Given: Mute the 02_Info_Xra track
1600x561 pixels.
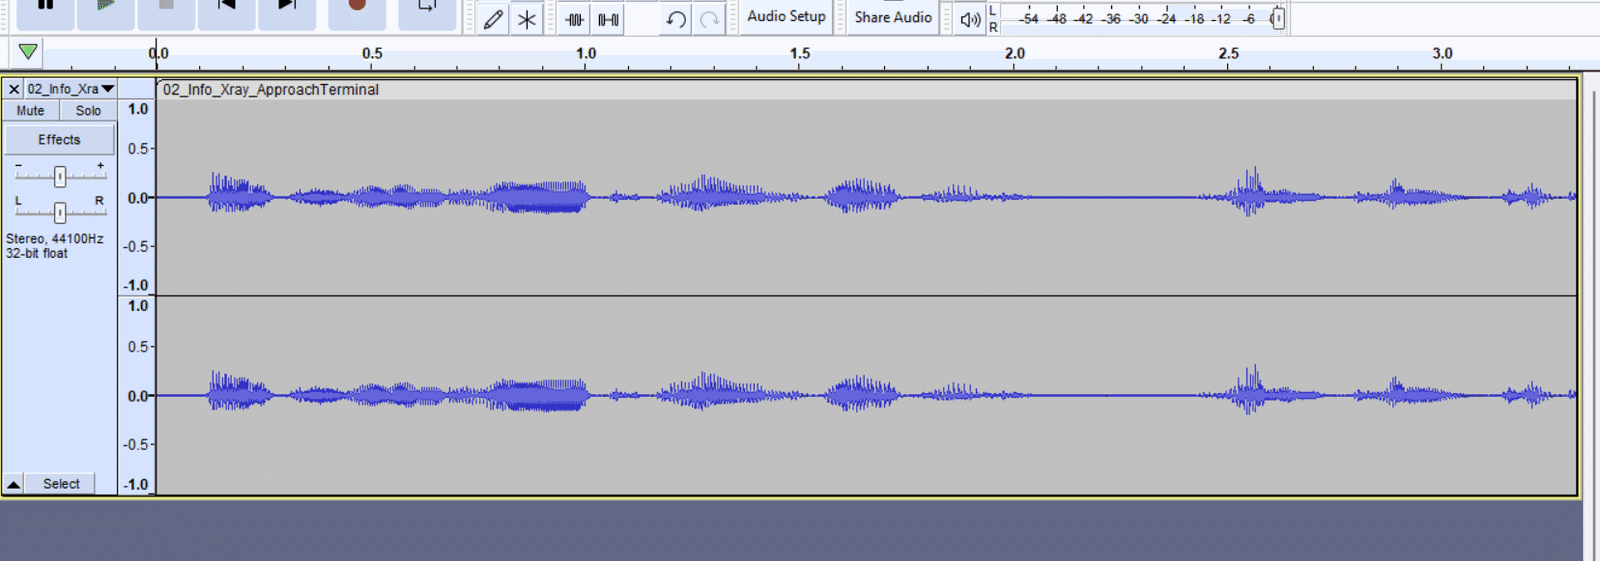Looking at the screenshot, I should pos(30,111).
